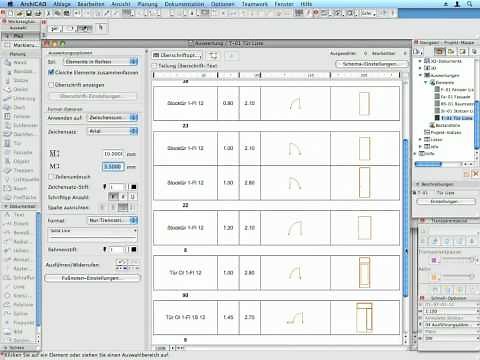Select the Objekt tool in toolbox

coord(20,161)
